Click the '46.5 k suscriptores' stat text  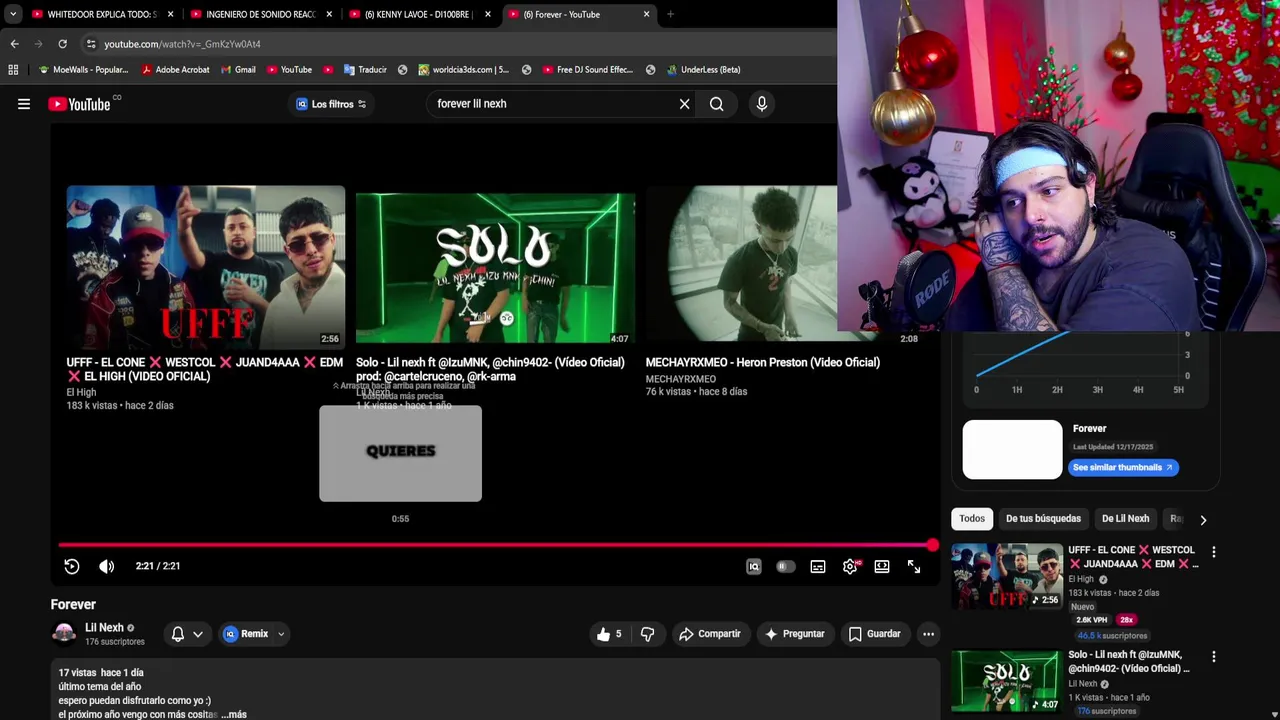(1112, 636)
